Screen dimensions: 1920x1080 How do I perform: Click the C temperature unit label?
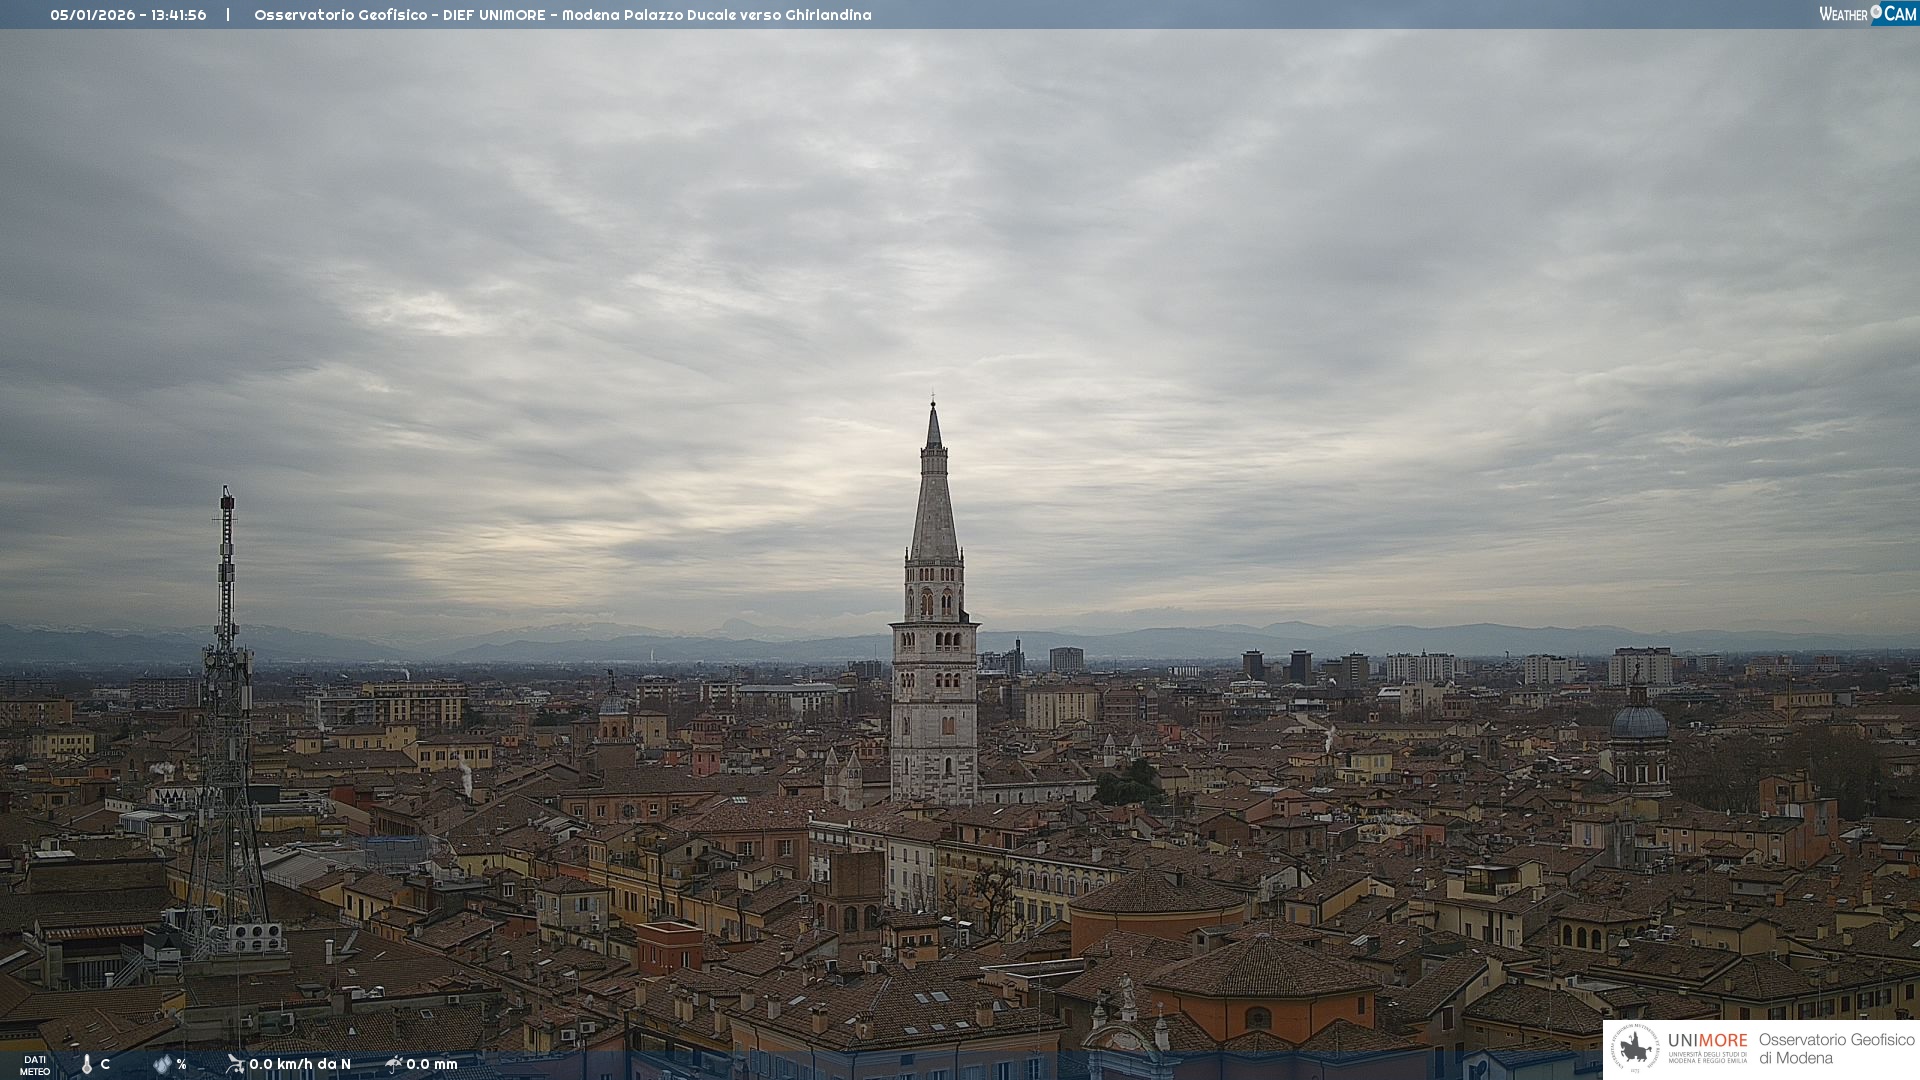(x=105, y=1064)
